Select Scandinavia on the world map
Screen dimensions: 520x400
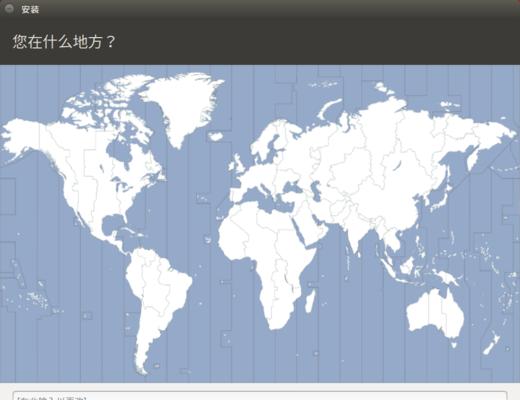270,140
